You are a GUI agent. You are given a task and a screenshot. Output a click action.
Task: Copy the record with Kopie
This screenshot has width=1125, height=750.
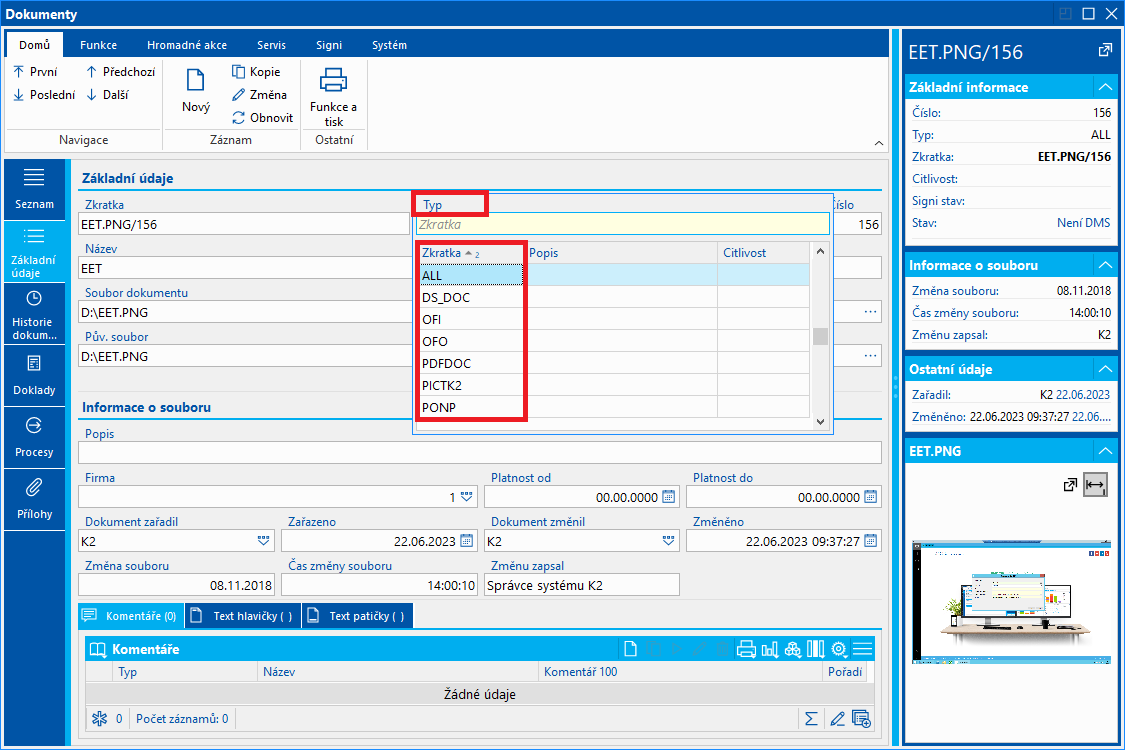256,72
